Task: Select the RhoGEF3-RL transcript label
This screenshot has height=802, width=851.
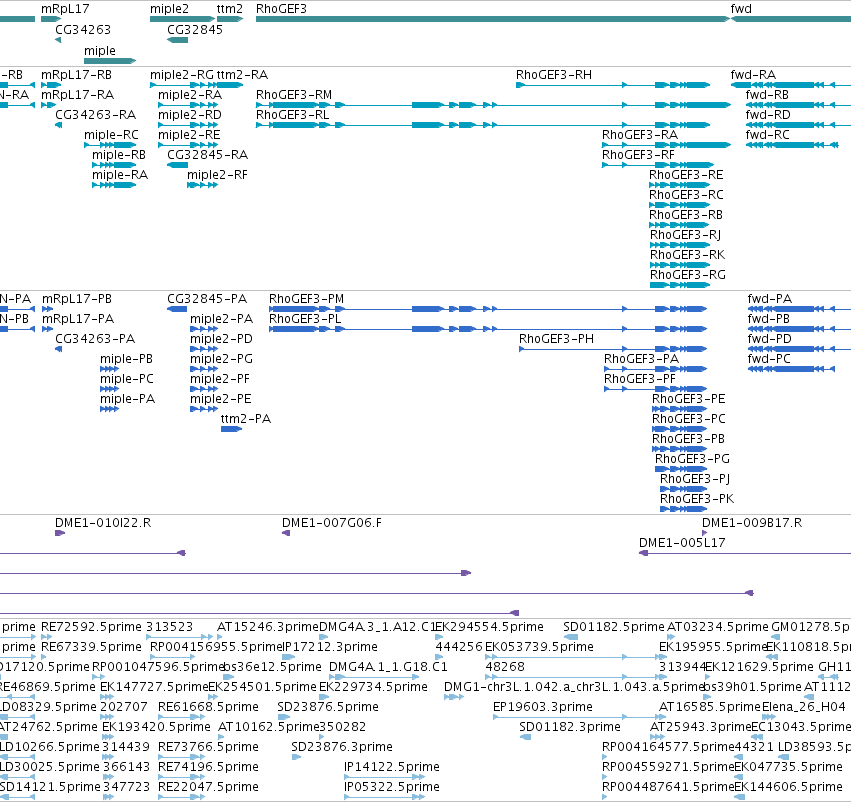Action: coord(293,114)
